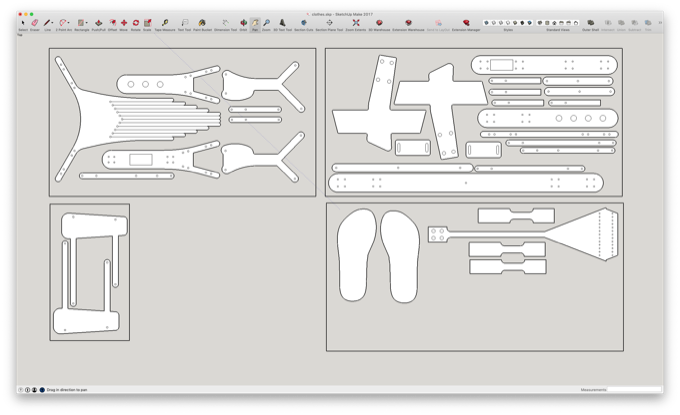Screen dimensions: 680x415
Task: Open the Line tool dropdown arrow
Action: pos(52,23)
